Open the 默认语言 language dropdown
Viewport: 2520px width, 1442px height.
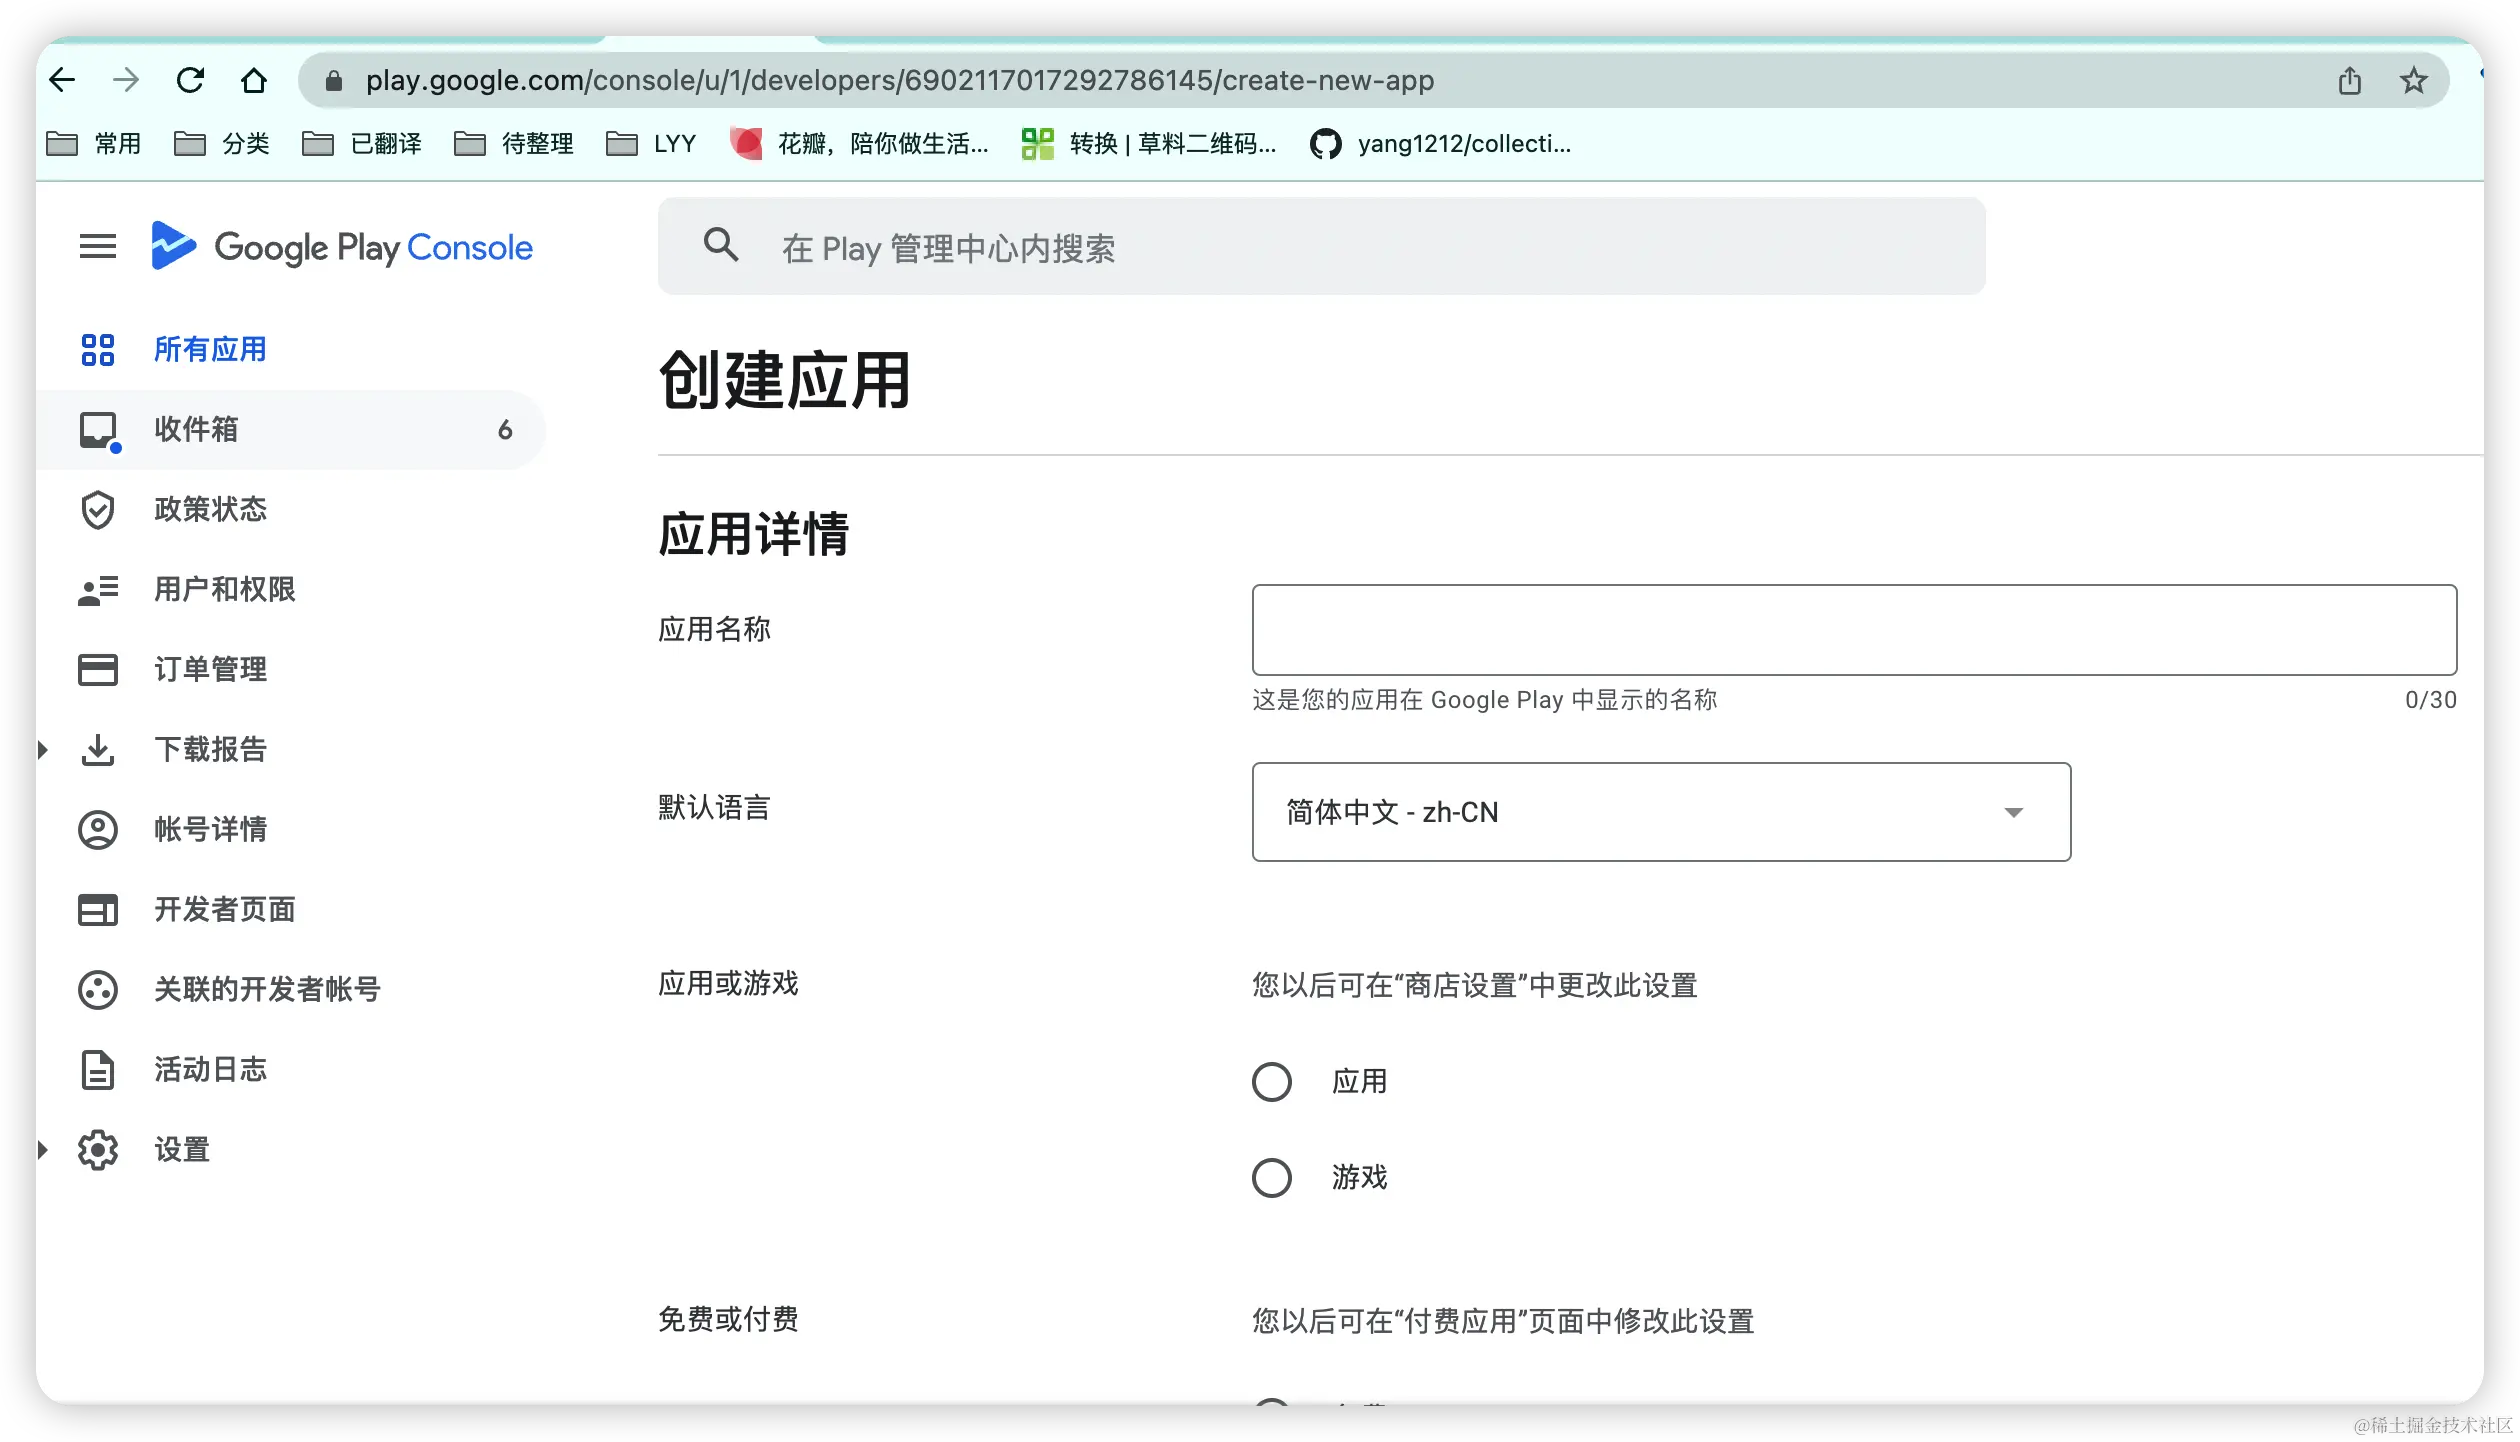click(1660, 812)
